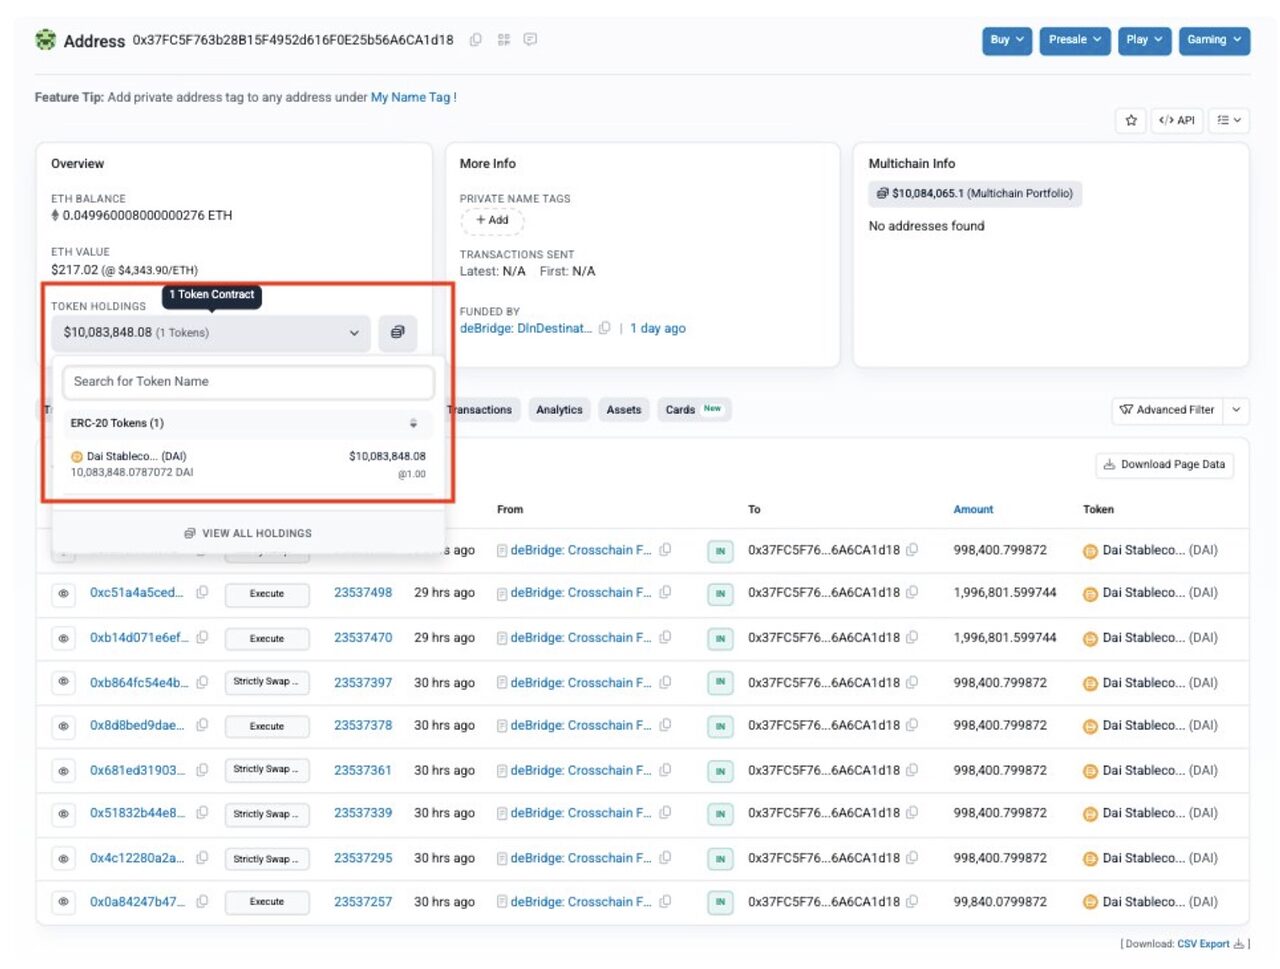Click the star icon to favorite address
The height and width of the screenshot is (969, 1280).
pyautogui.click(x=1131, y=120)
